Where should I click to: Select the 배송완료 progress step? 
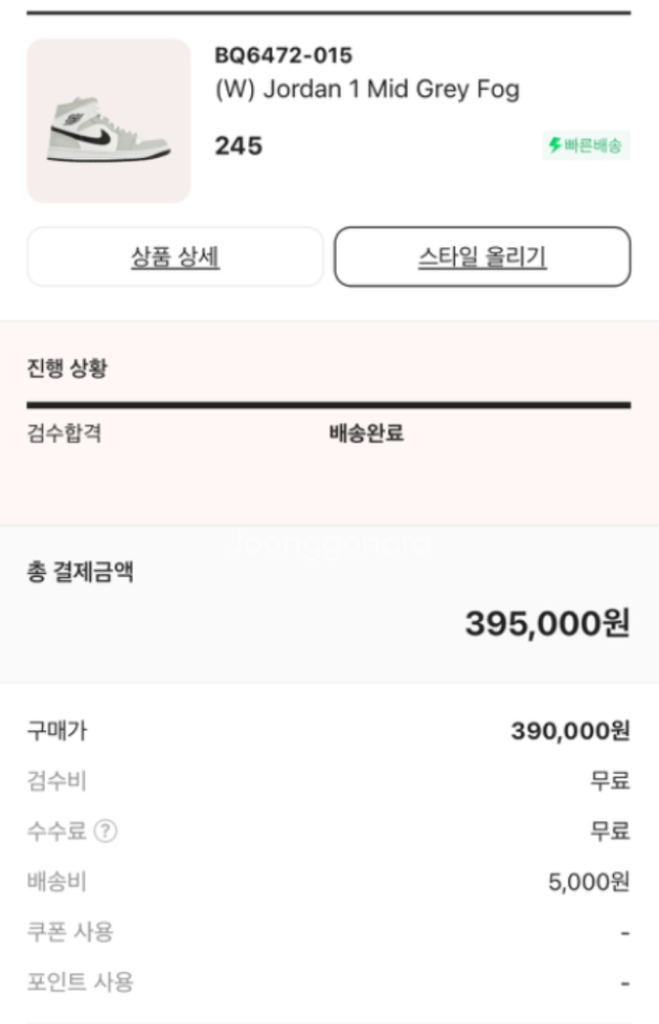[366, 434]
